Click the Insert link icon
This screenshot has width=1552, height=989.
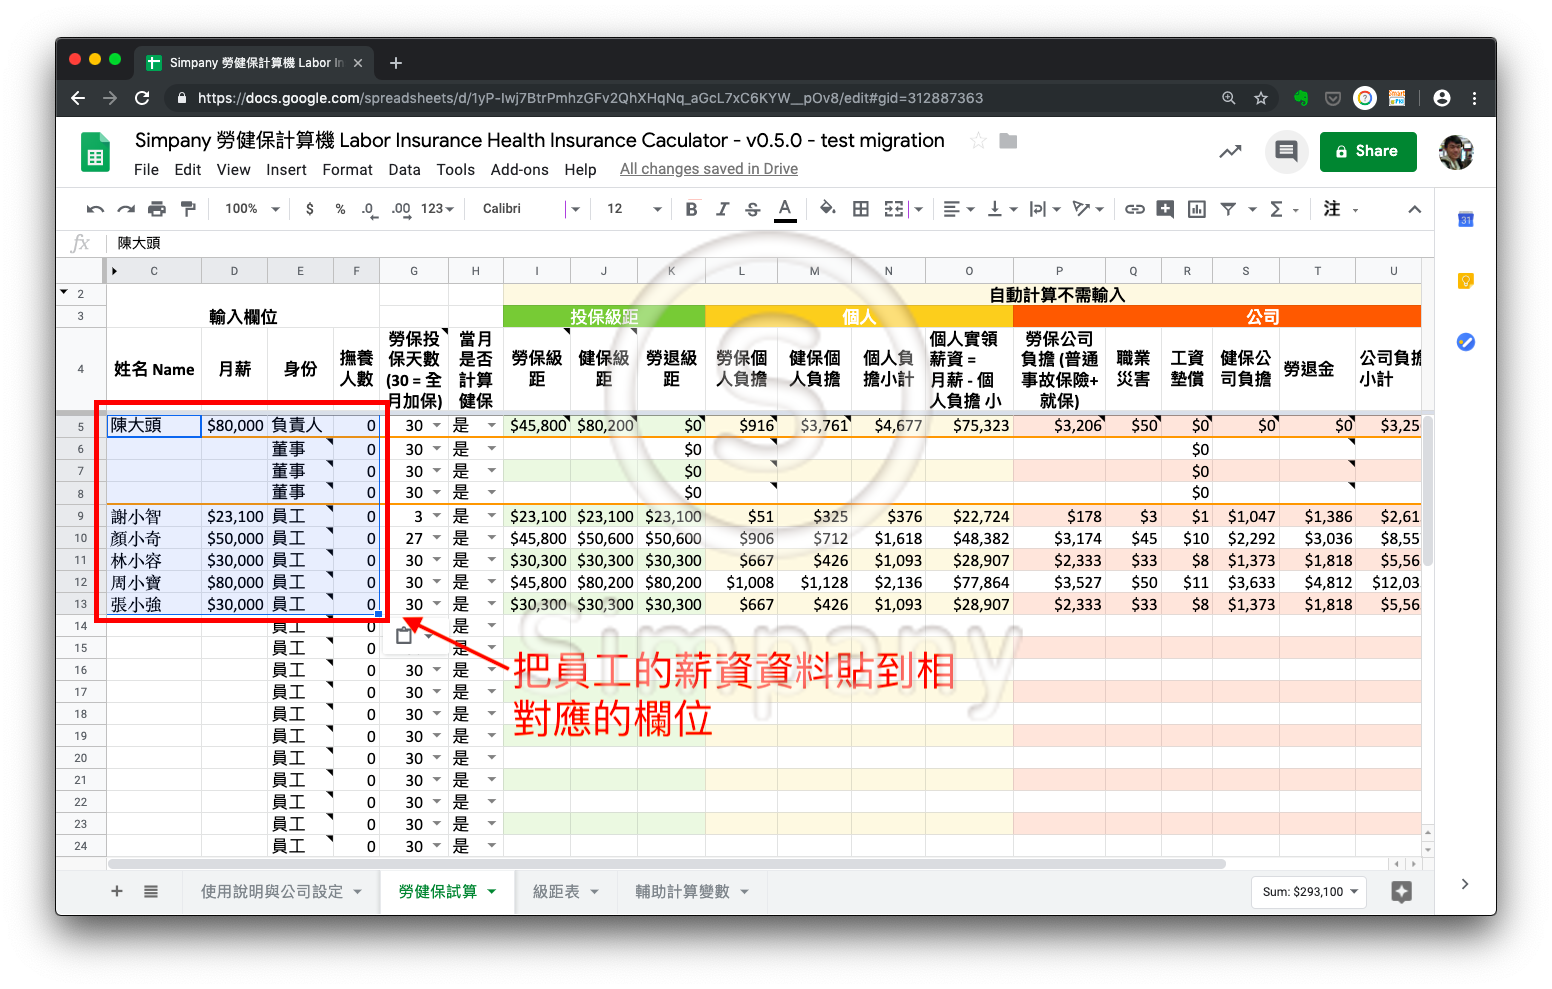[x=1134, y=209]
